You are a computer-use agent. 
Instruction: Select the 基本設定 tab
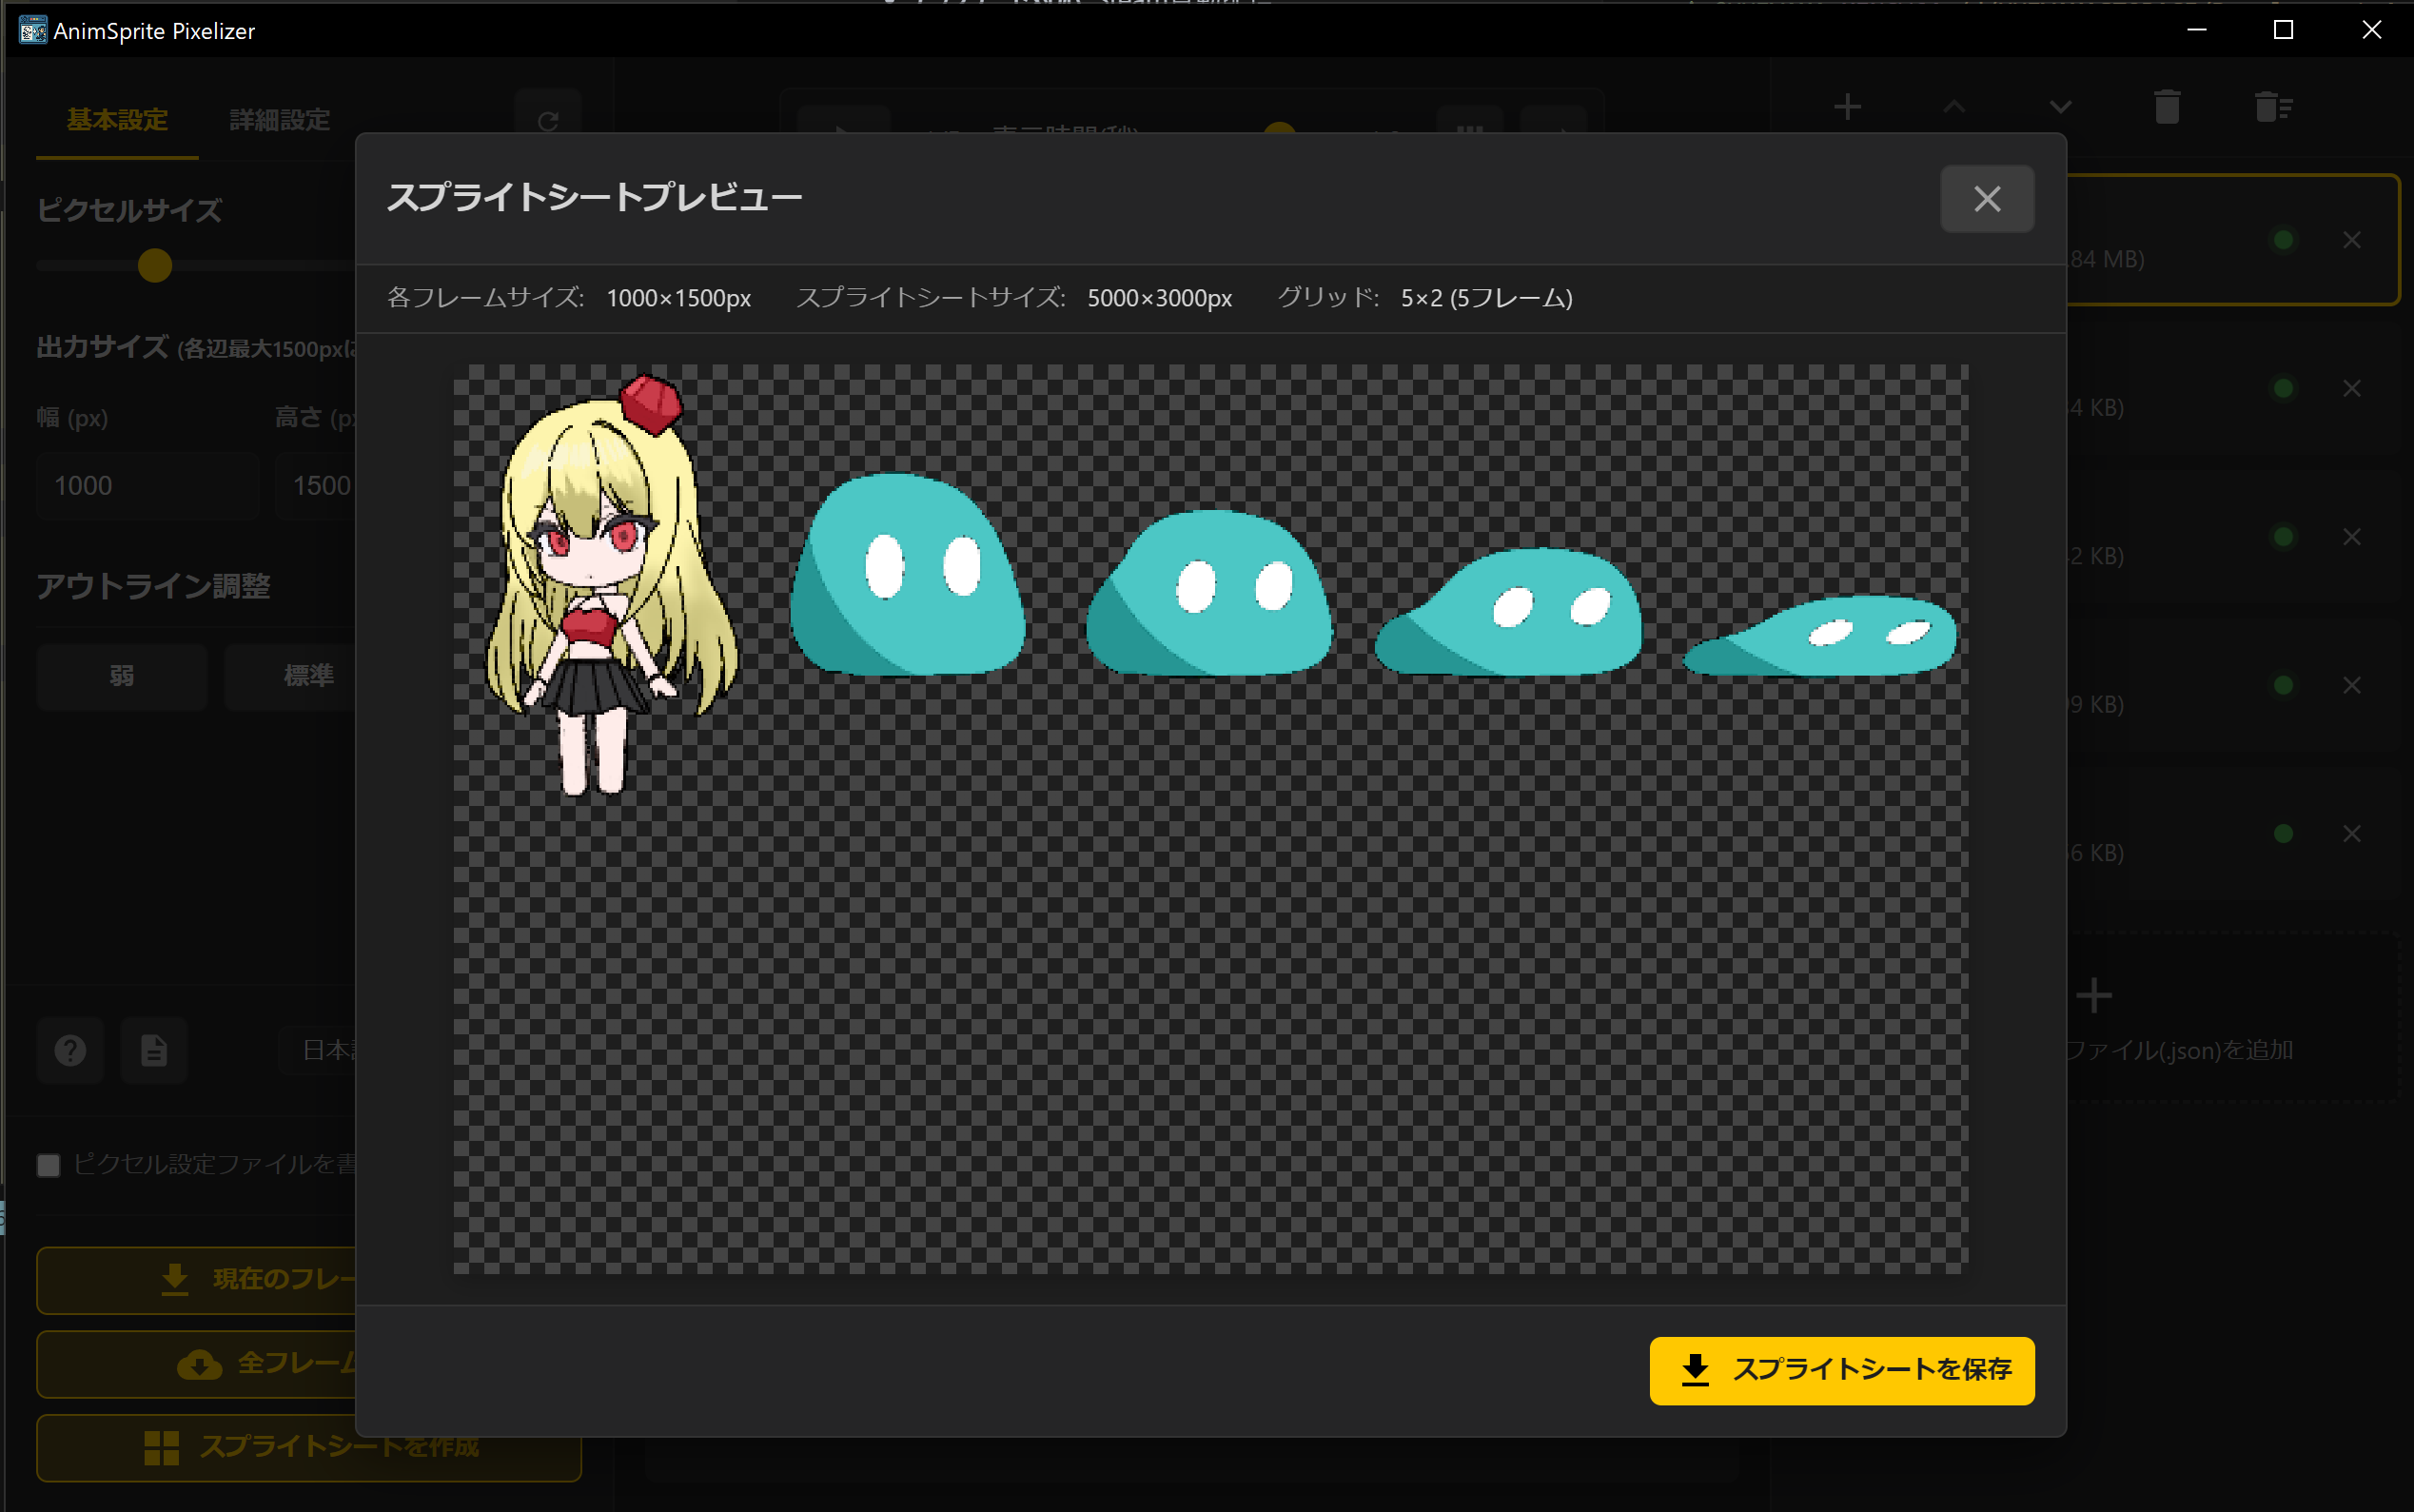[117, 119]
